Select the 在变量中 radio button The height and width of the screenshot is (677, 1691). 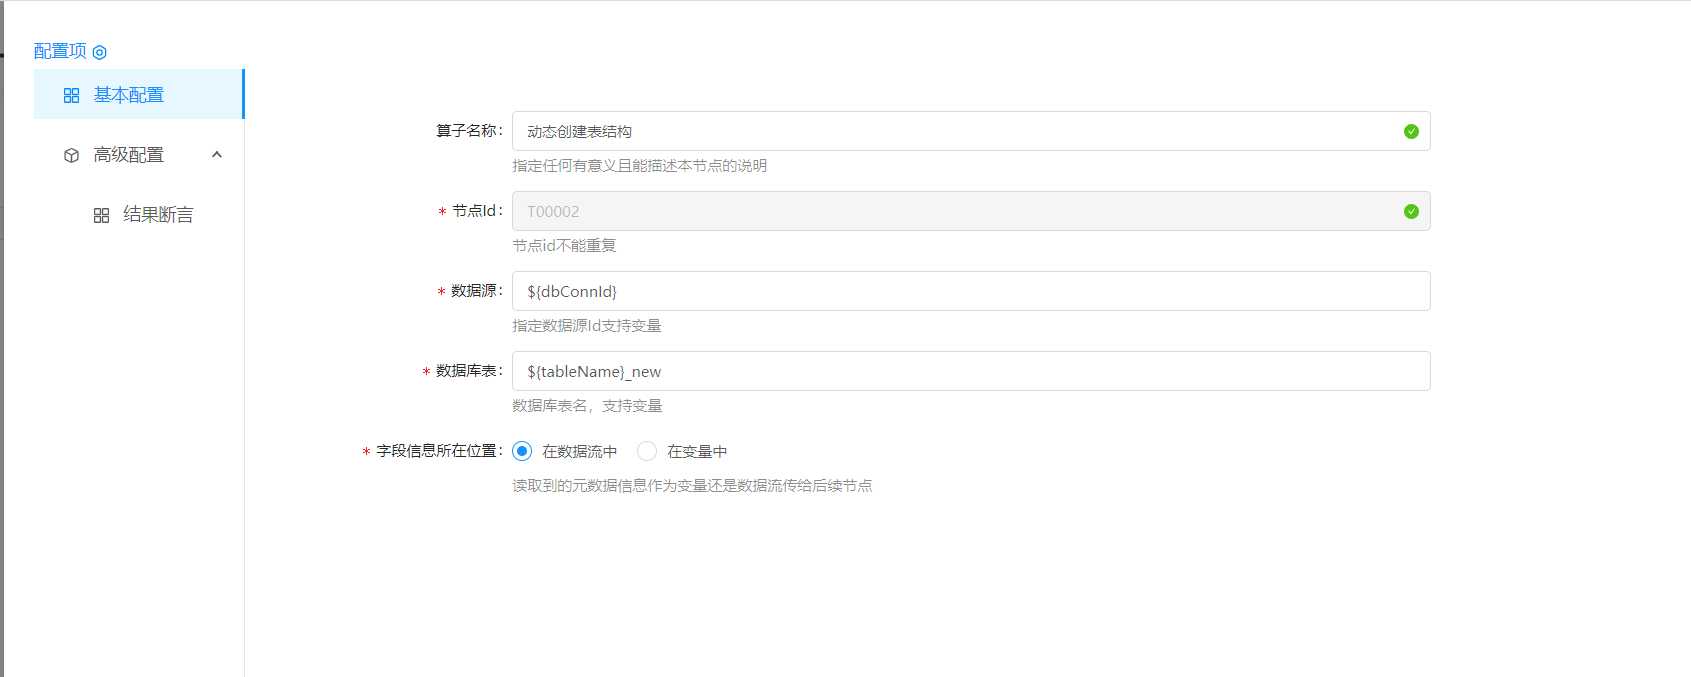pyautogui.click(x=647, y=451)
